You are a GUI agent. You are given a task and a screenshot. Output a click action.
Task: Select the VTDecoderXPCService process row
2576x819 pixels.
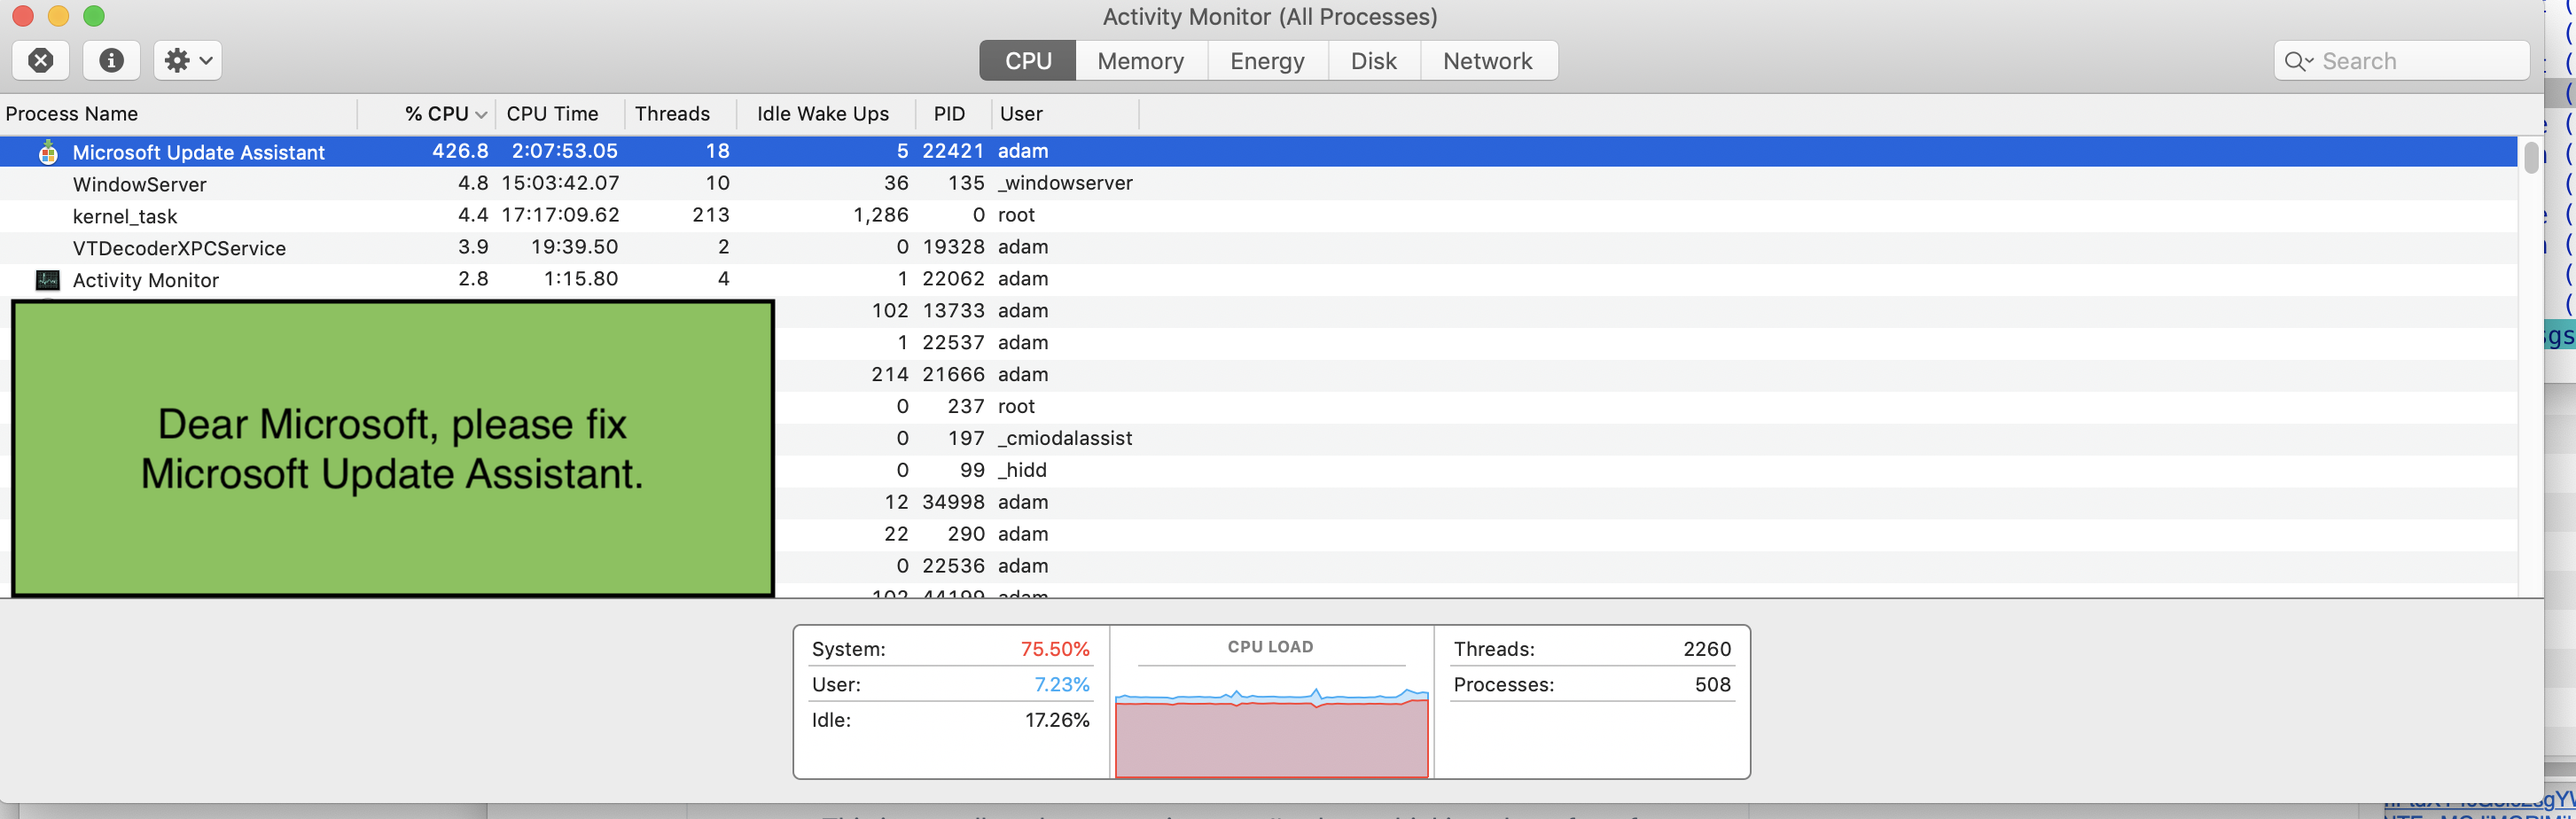[1258, 247]
